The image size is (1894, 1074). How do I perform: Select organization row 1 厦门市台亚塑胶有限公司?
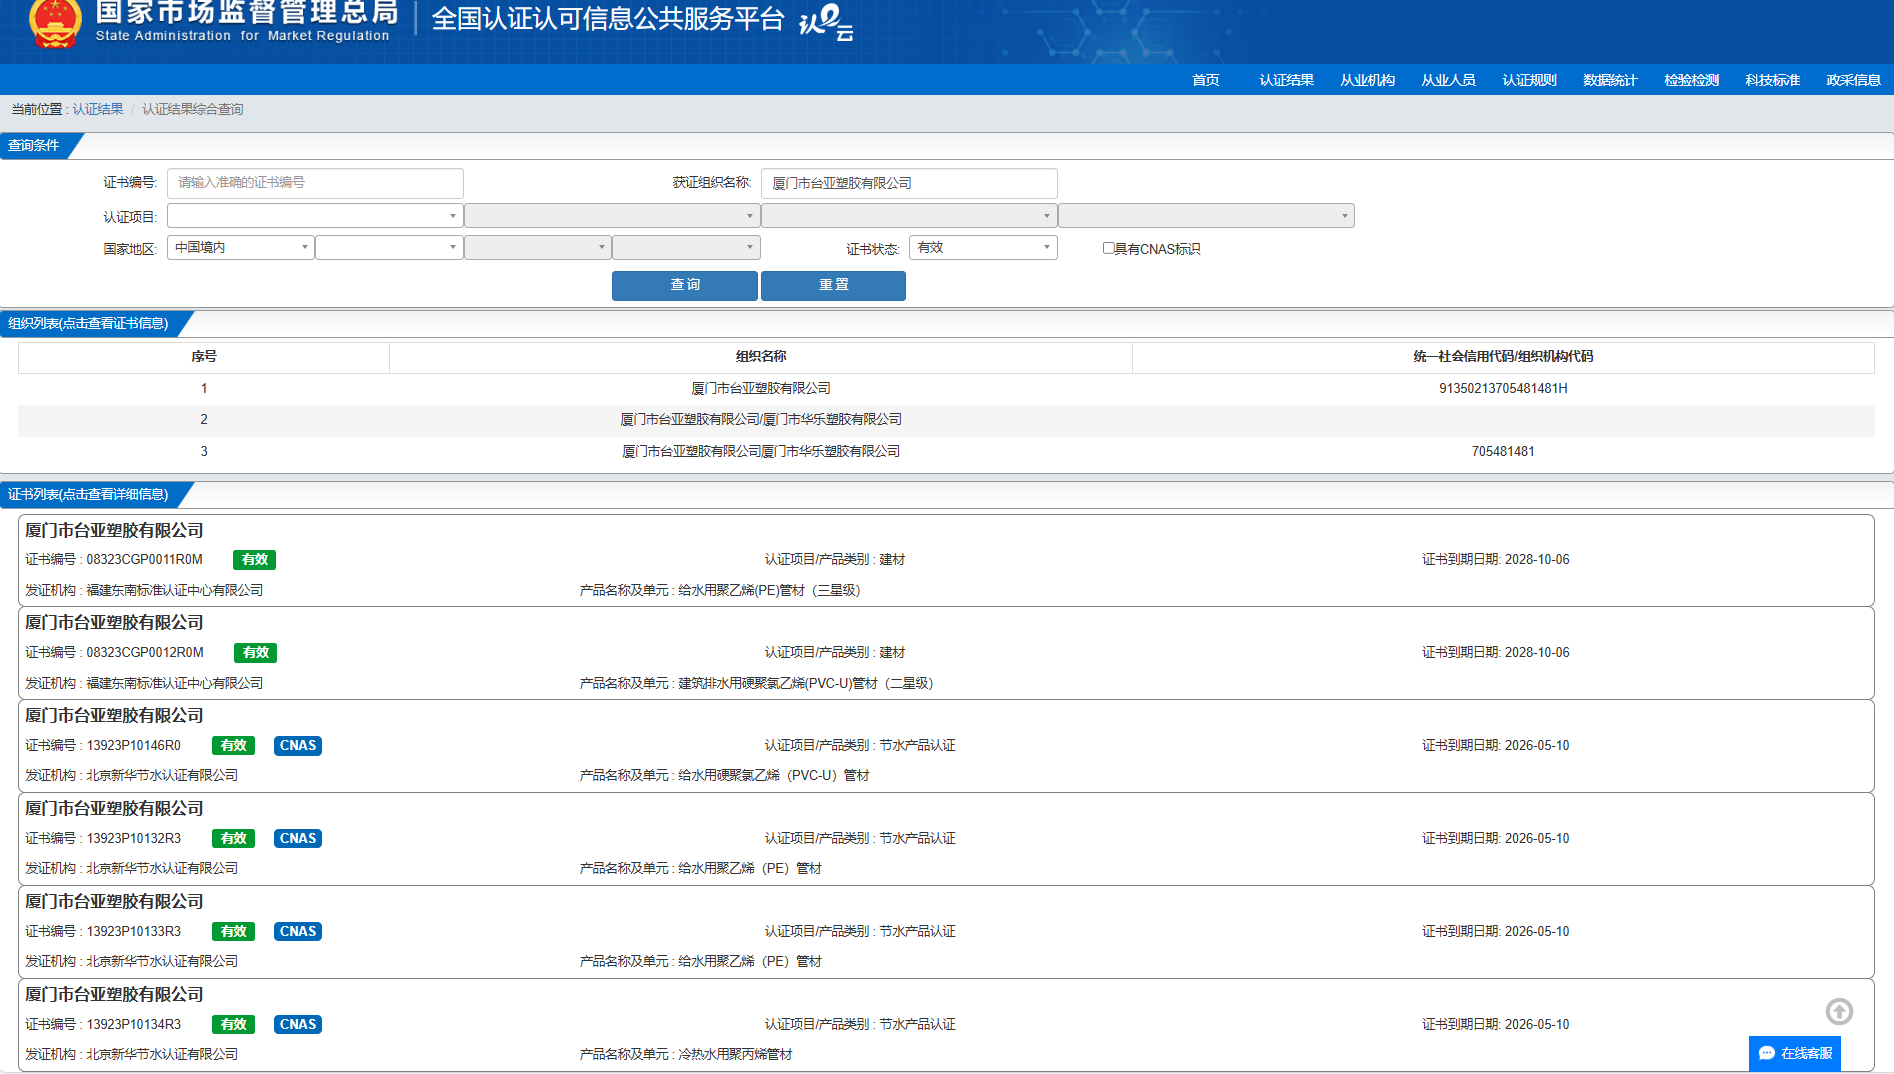tap(946, 389)
